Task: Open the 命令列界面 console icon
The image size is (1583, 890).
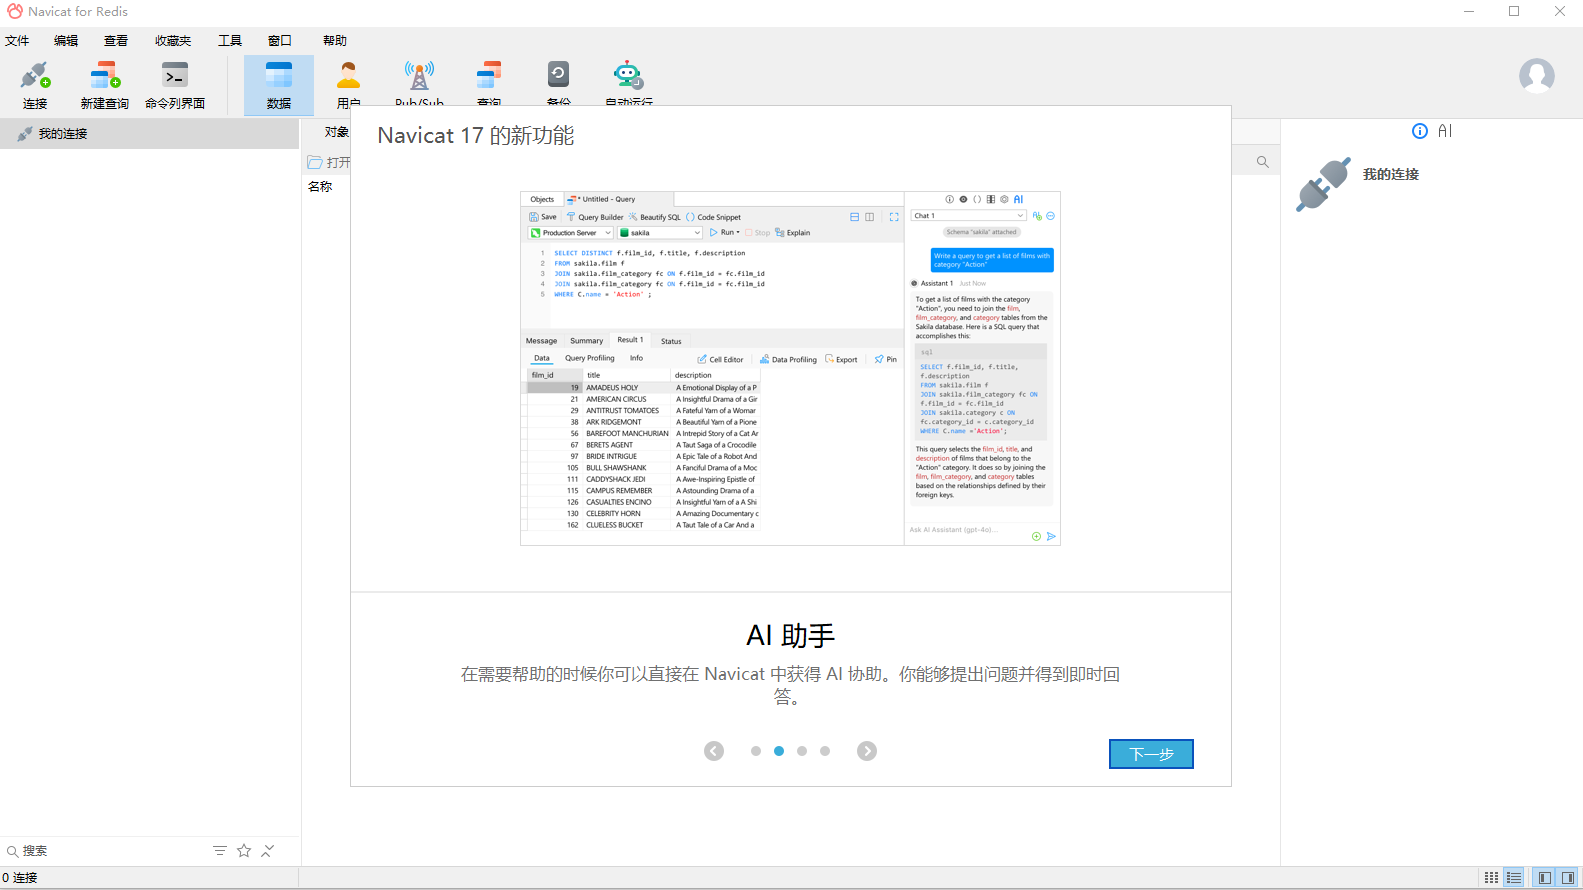Action: [175, 85]
